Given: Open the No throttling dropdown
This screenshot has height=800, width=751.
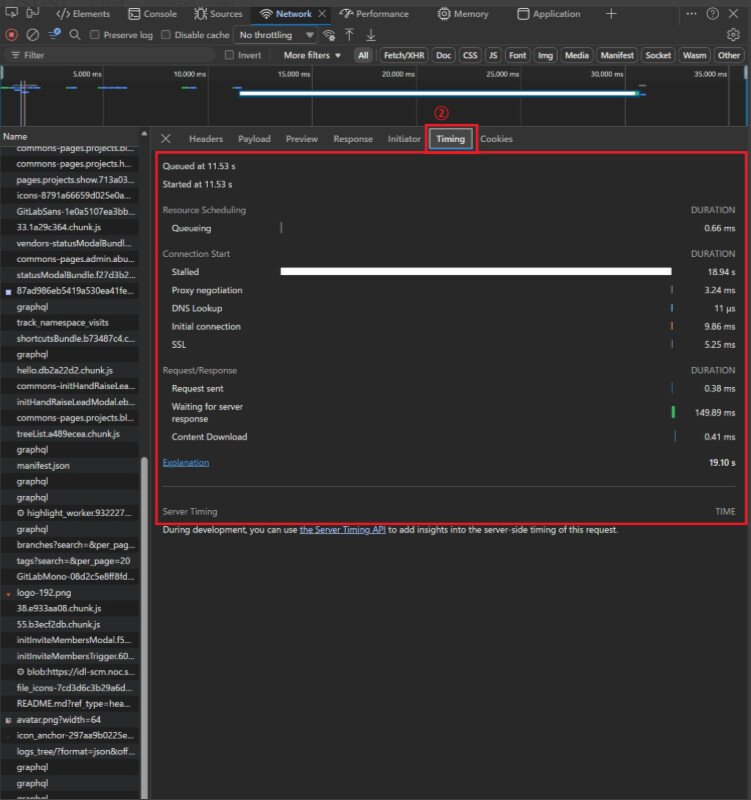Looking at the screenshot, I should pyautogui.click(x=276, y=35).
